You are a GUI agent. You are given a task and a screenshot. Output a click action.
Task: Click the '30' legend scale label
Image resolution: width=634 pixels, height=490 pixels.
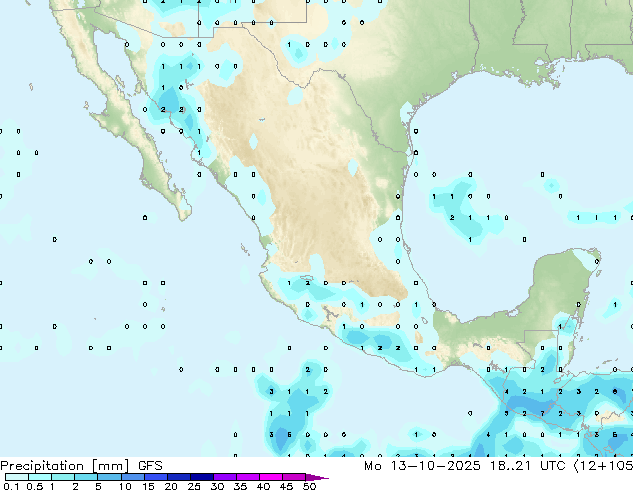click(x=217, y=486)
